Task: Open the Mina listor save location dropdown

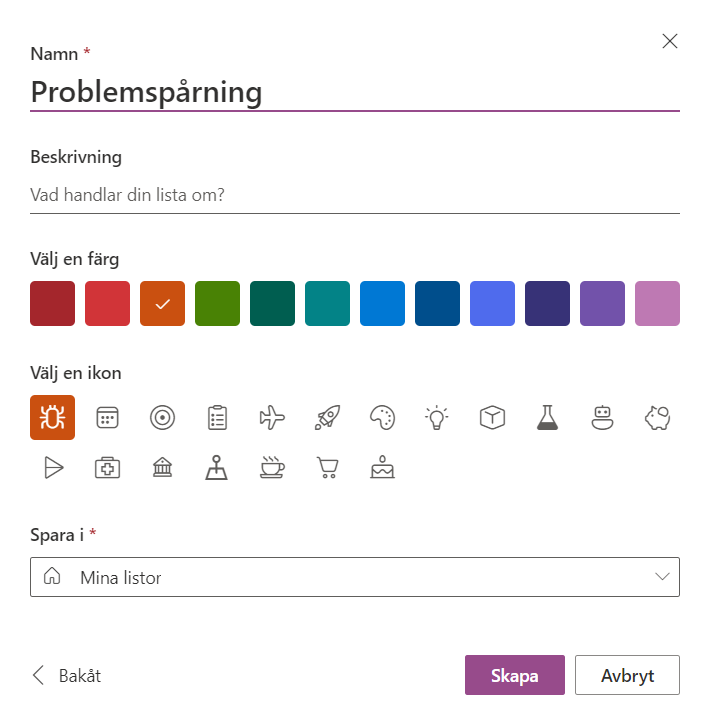Action: click(355, 577)
